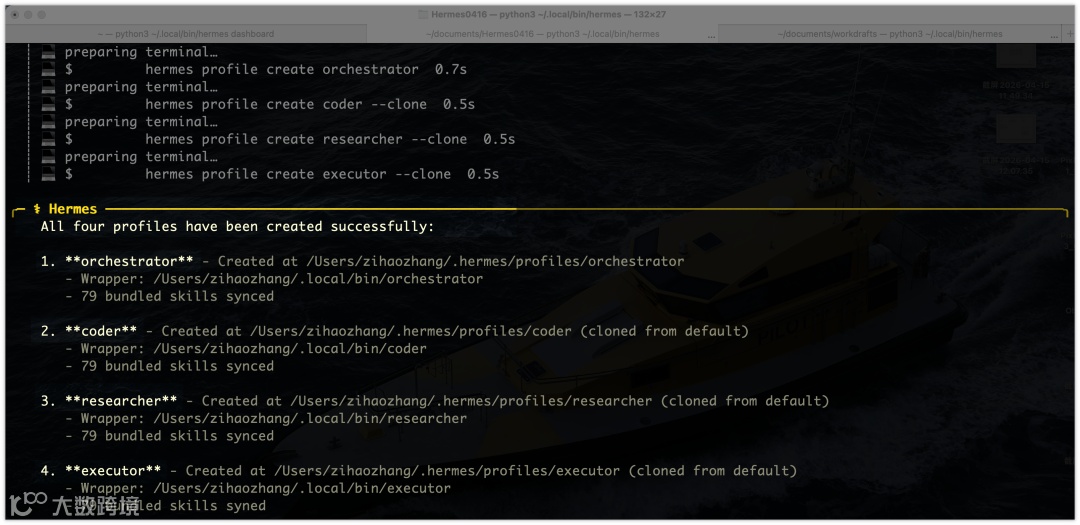Switch to the 'hermes dashboard' terminal tab

pos(185,33)
